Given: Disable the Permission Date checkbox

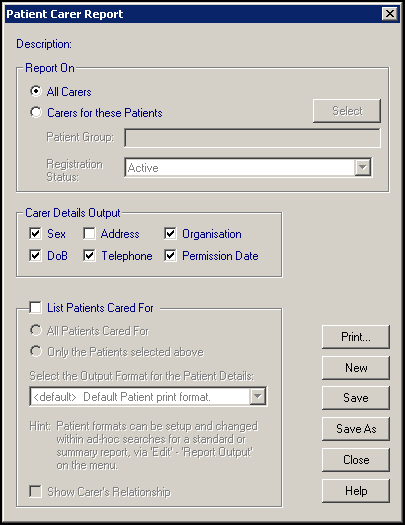Looking at the screenshot, I should tap(170, 255).
